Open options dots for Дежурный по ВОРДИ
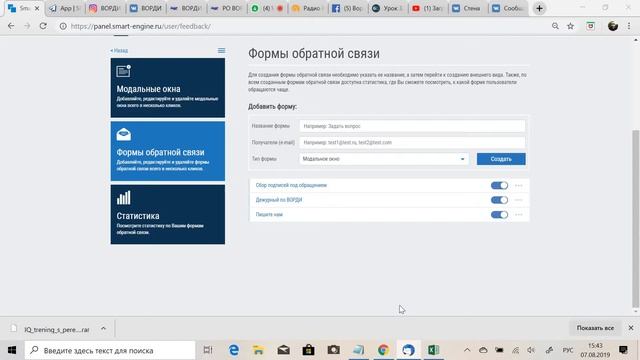The width and height of the screenshot is (640, 360). coord(518,200)
